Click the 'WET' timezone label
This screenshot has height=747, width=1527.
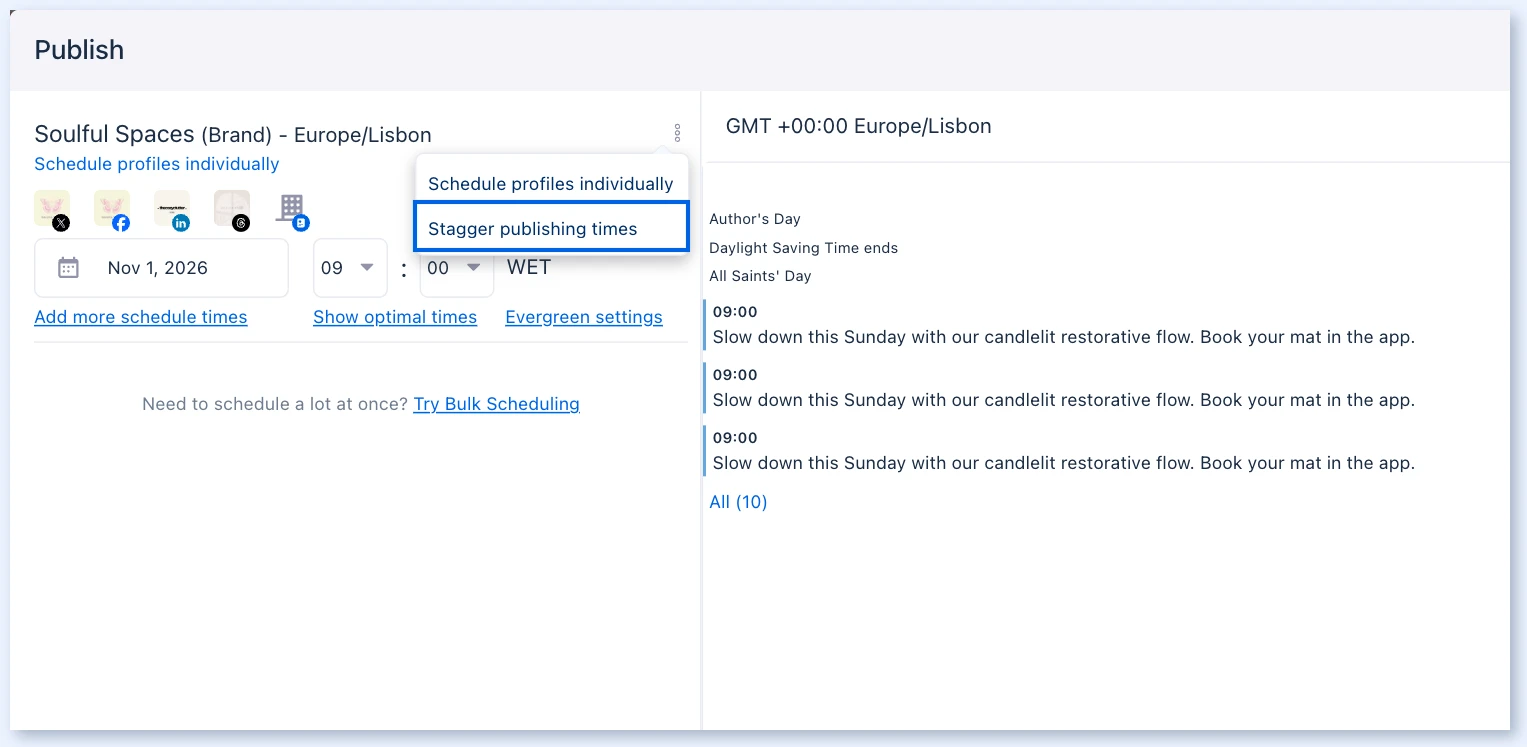529,267
